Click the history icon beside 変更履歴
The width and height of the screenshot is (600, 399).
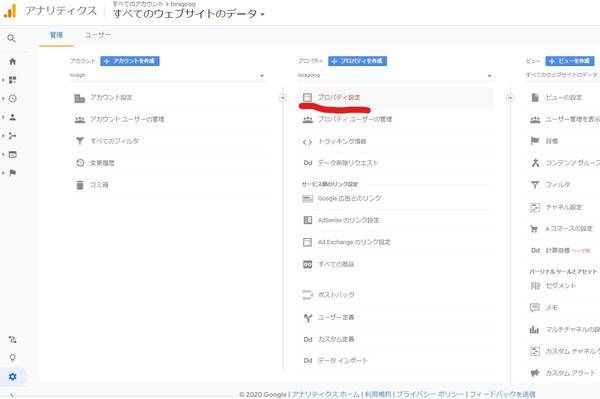[x=80, y=163]
